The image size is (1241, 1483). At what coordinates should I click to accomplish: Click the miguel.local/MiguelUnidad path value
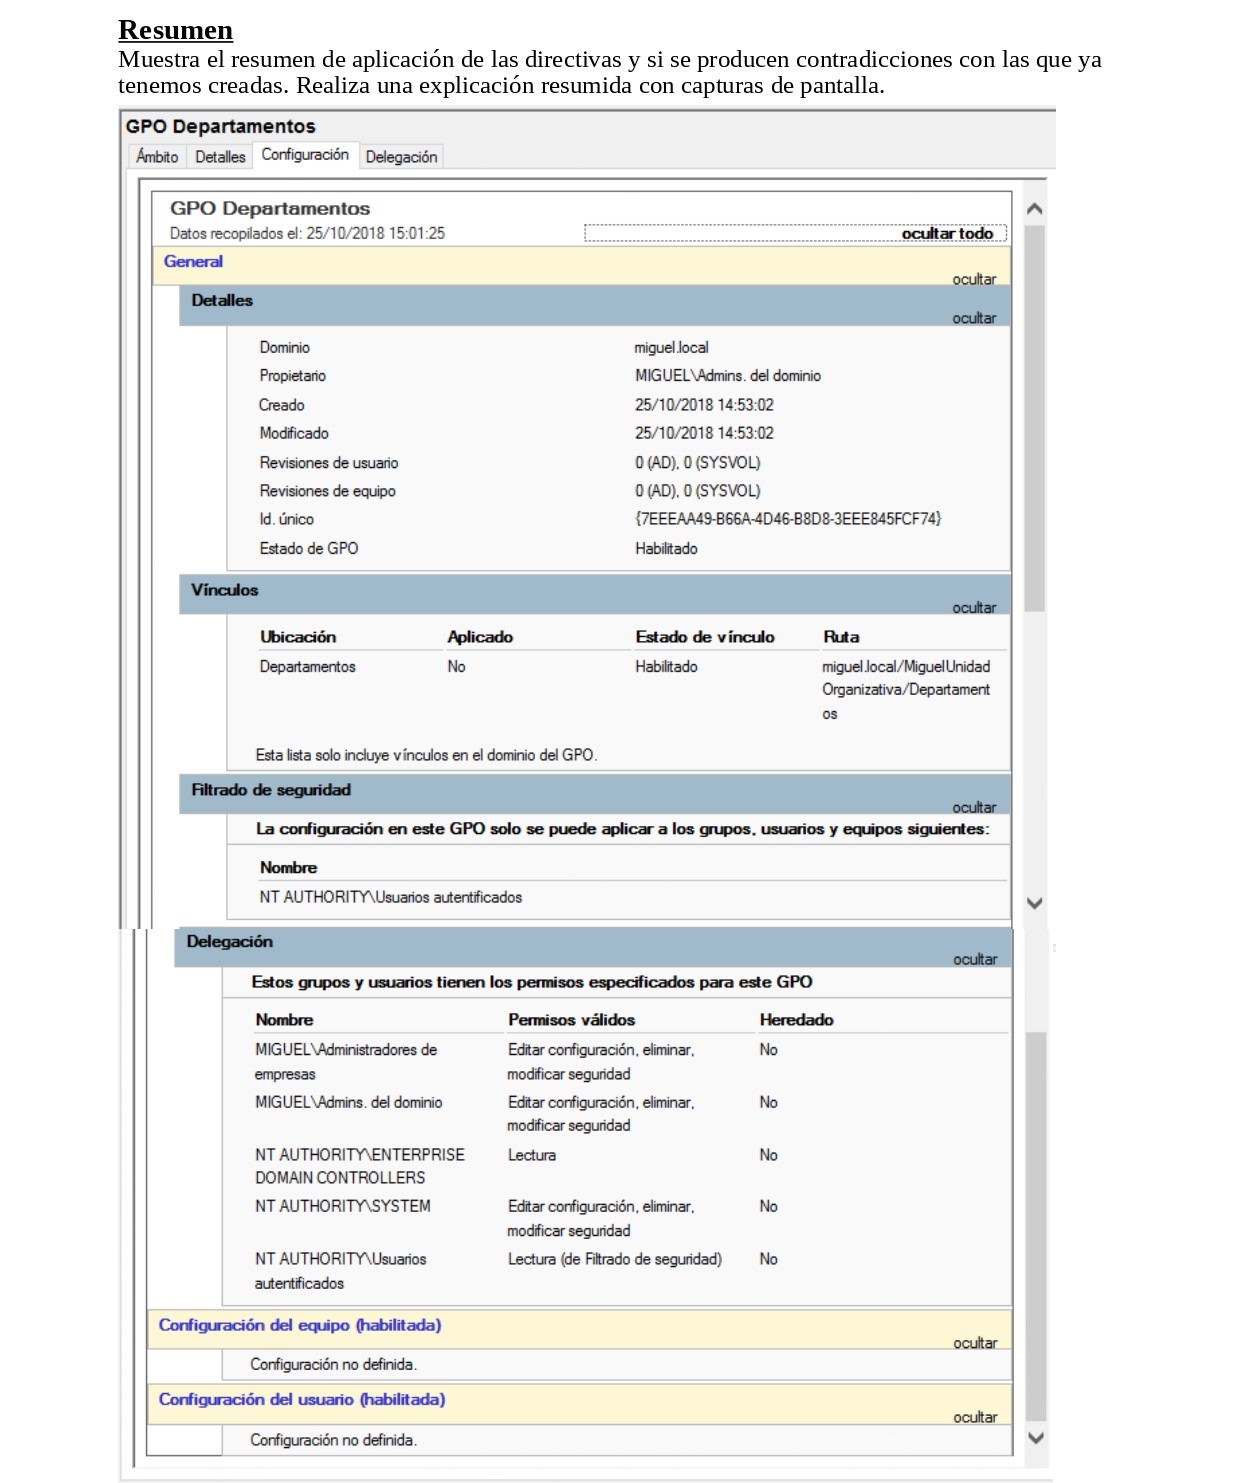pyautogui.click(x=906, y=690)
